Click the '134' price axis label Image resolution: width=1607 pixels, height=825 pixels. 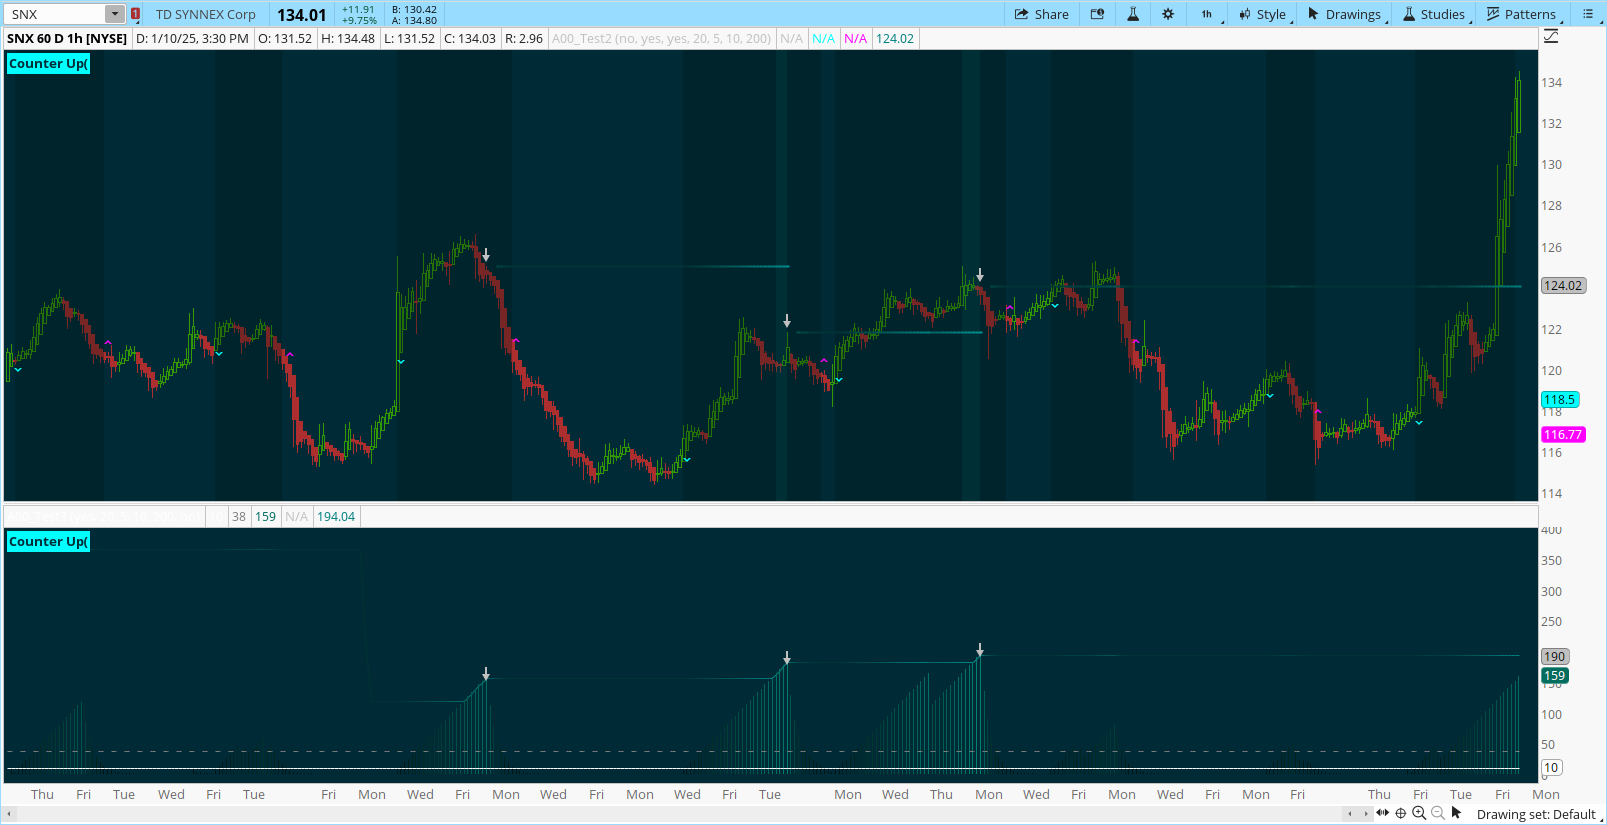coord(1551,82)
